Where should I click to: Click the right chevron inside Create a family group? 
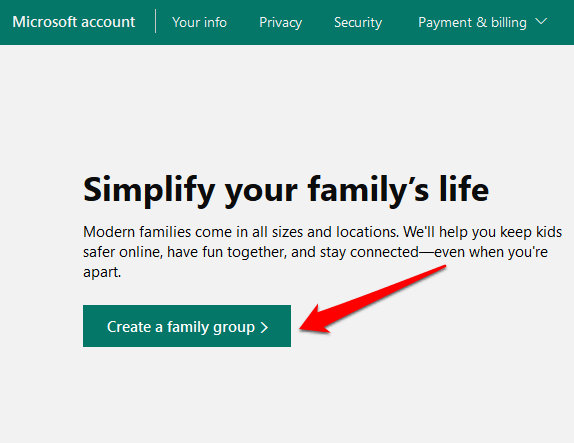point(264,327)
